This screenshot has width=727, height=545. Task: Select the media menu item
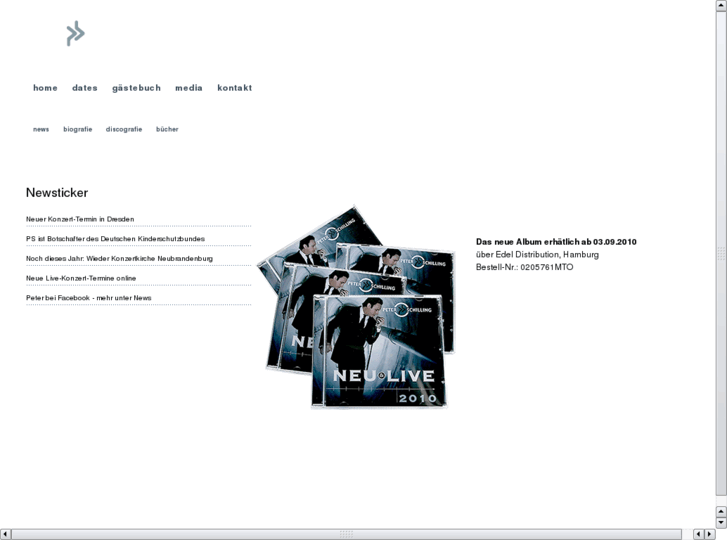(x=189, y=88)
